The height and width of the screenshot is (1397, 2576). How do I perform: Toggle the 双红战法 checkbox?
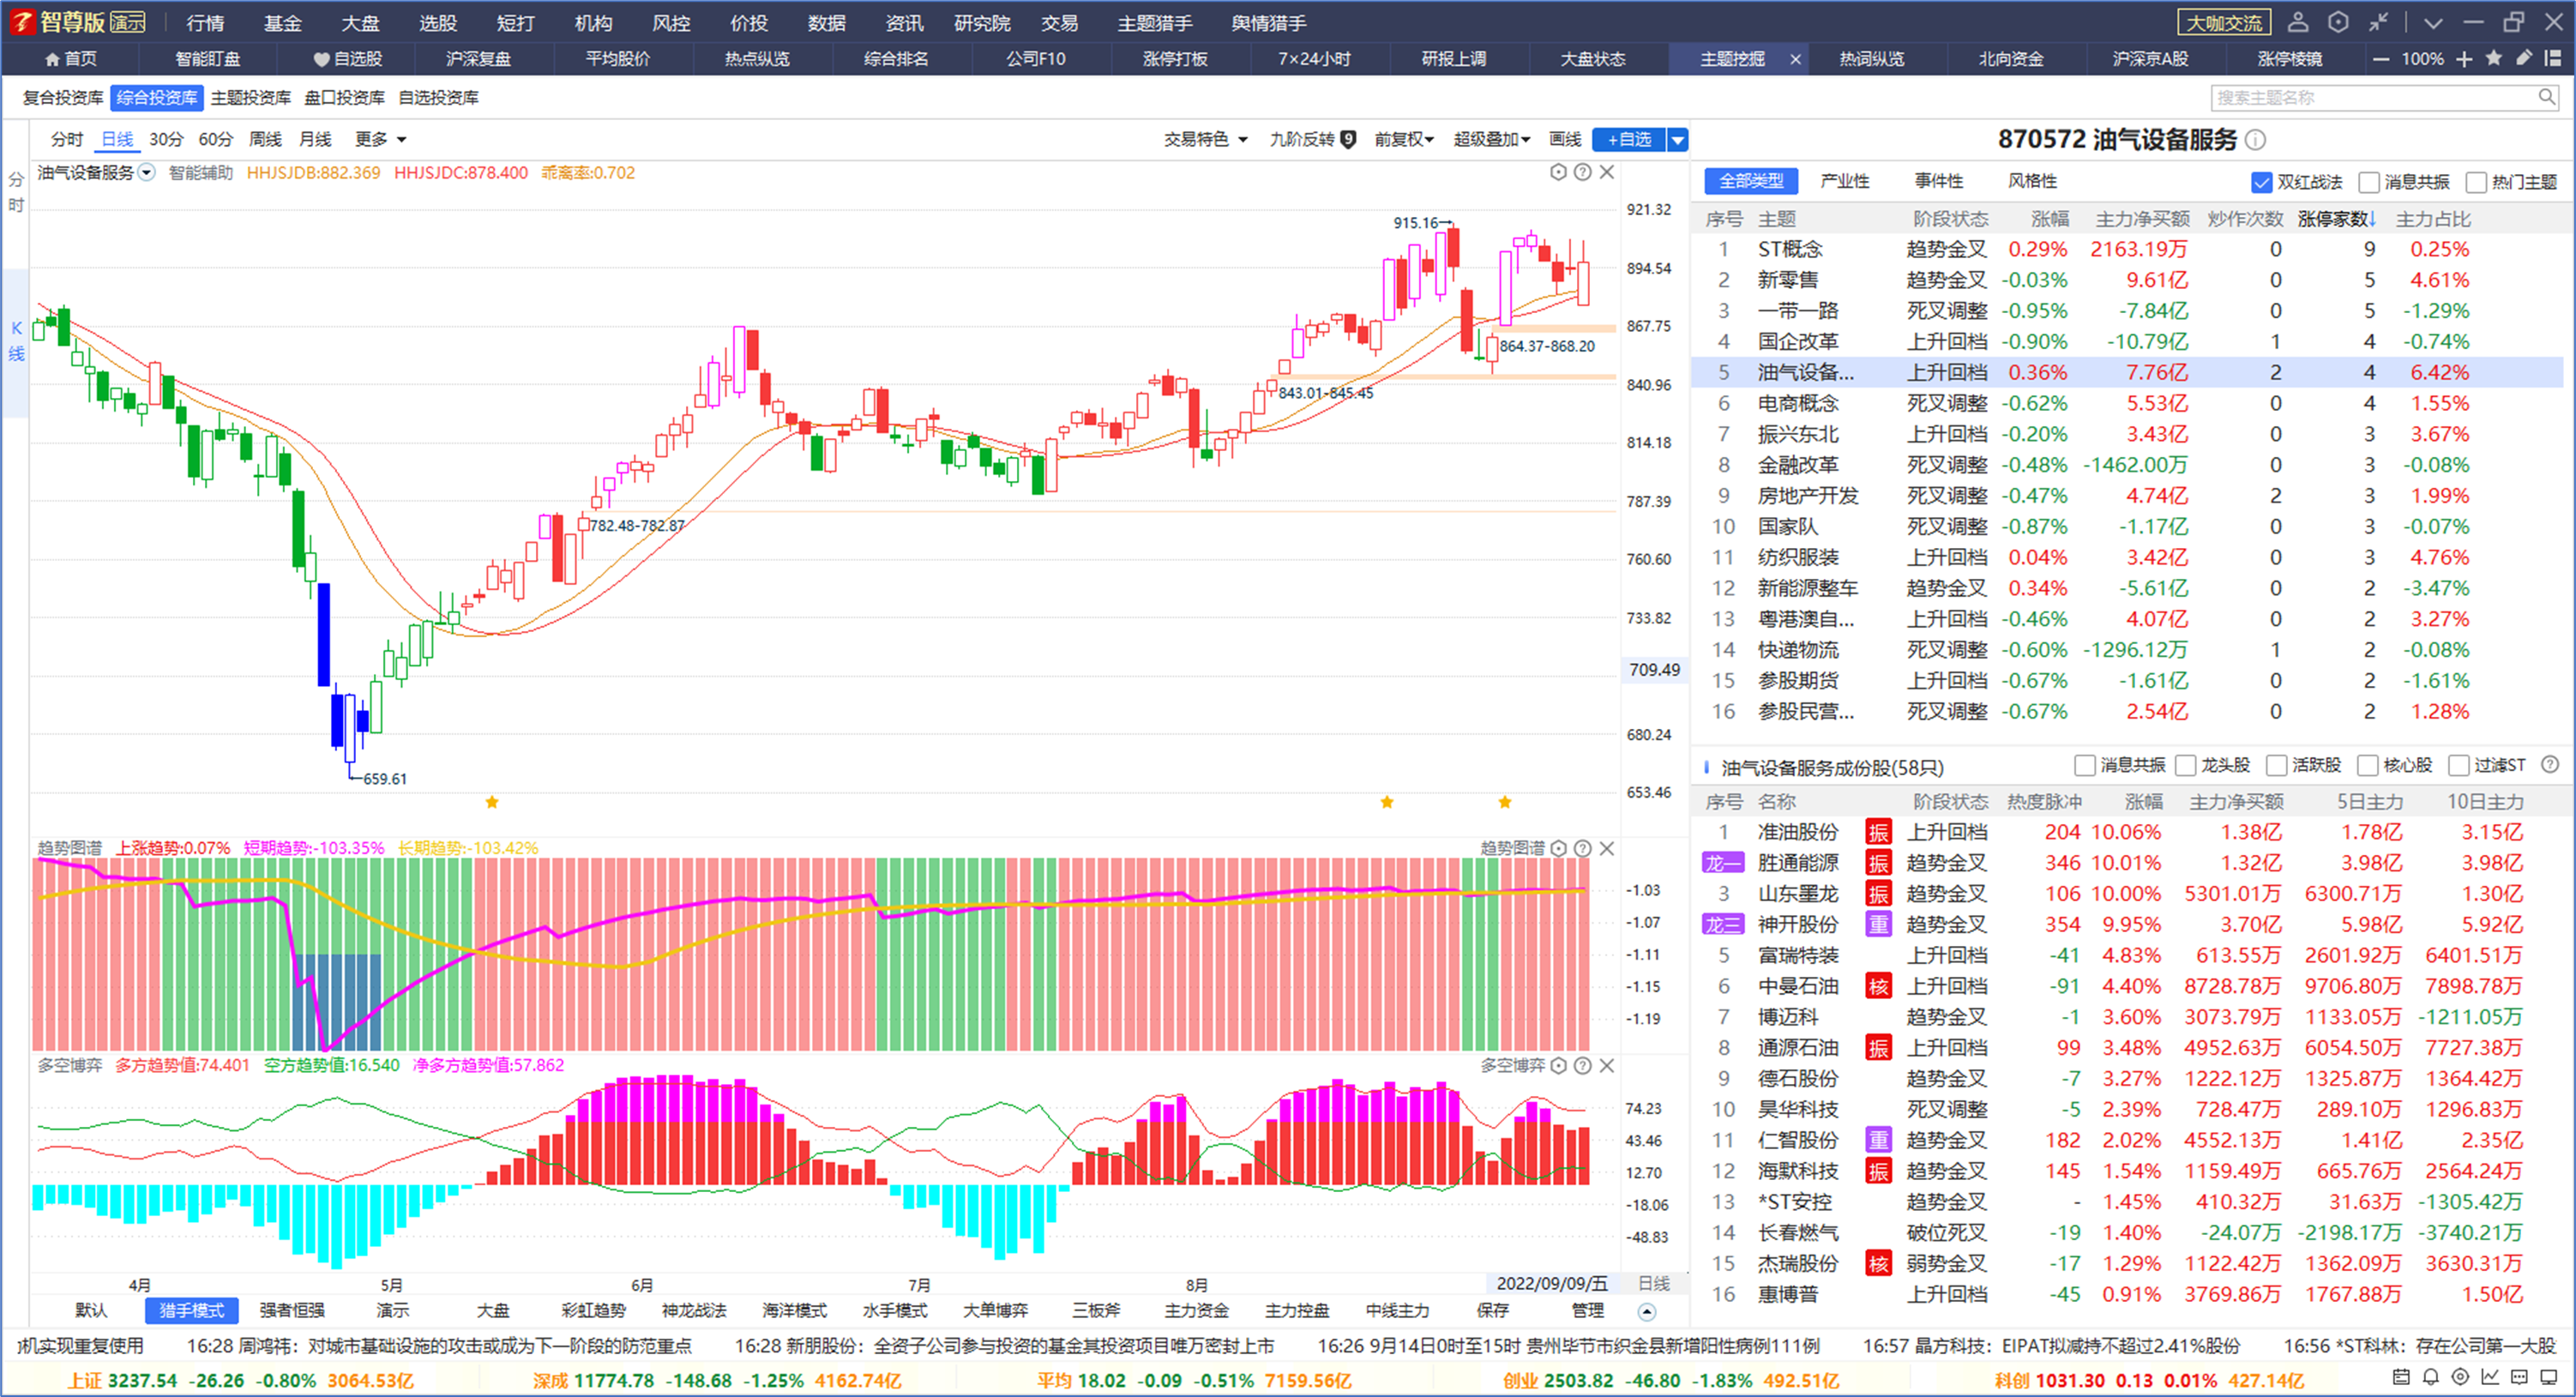[2262, 182]
